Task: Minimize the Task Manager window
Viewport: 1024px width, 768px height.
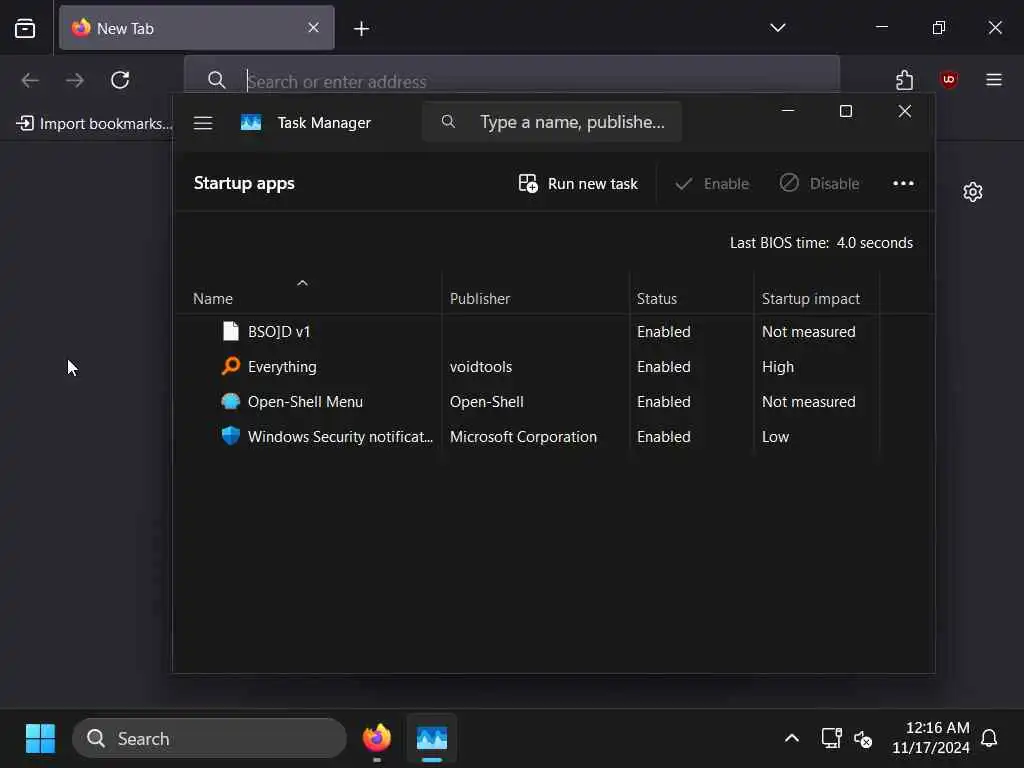Action: 788,111
